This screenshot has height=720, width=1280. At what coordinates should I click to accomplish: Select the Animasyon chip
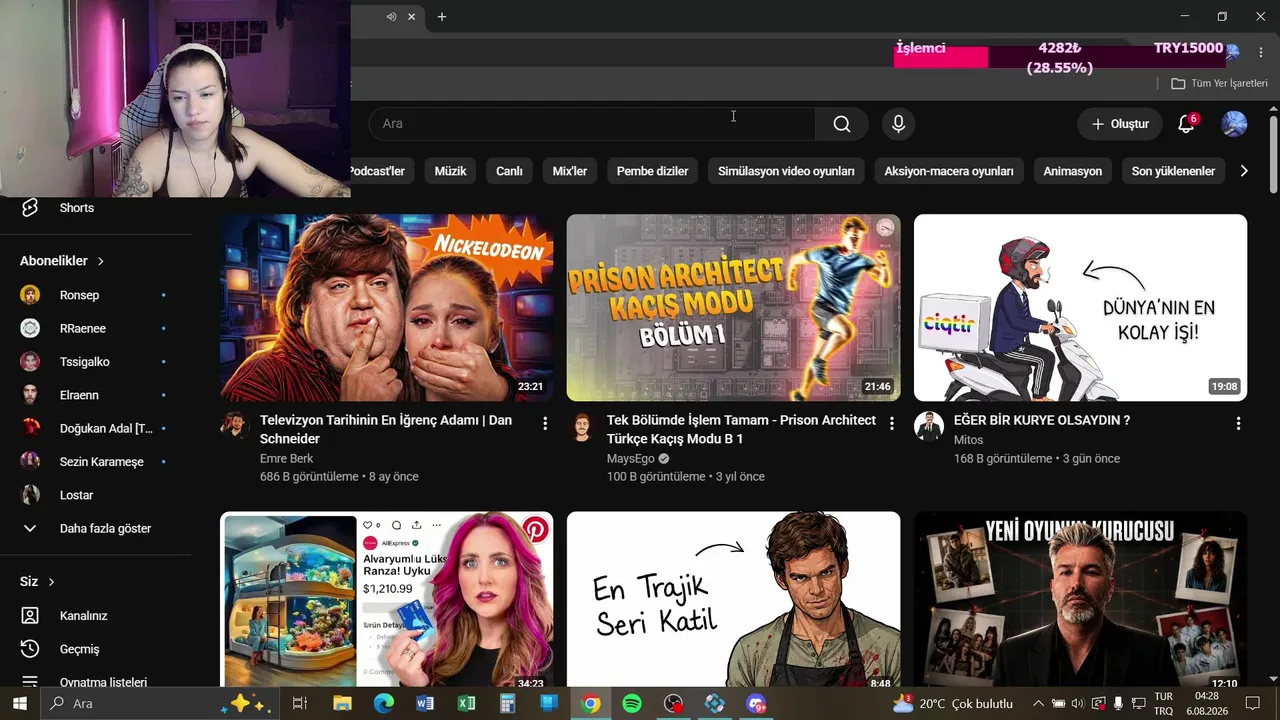[x=1072, y=171]
